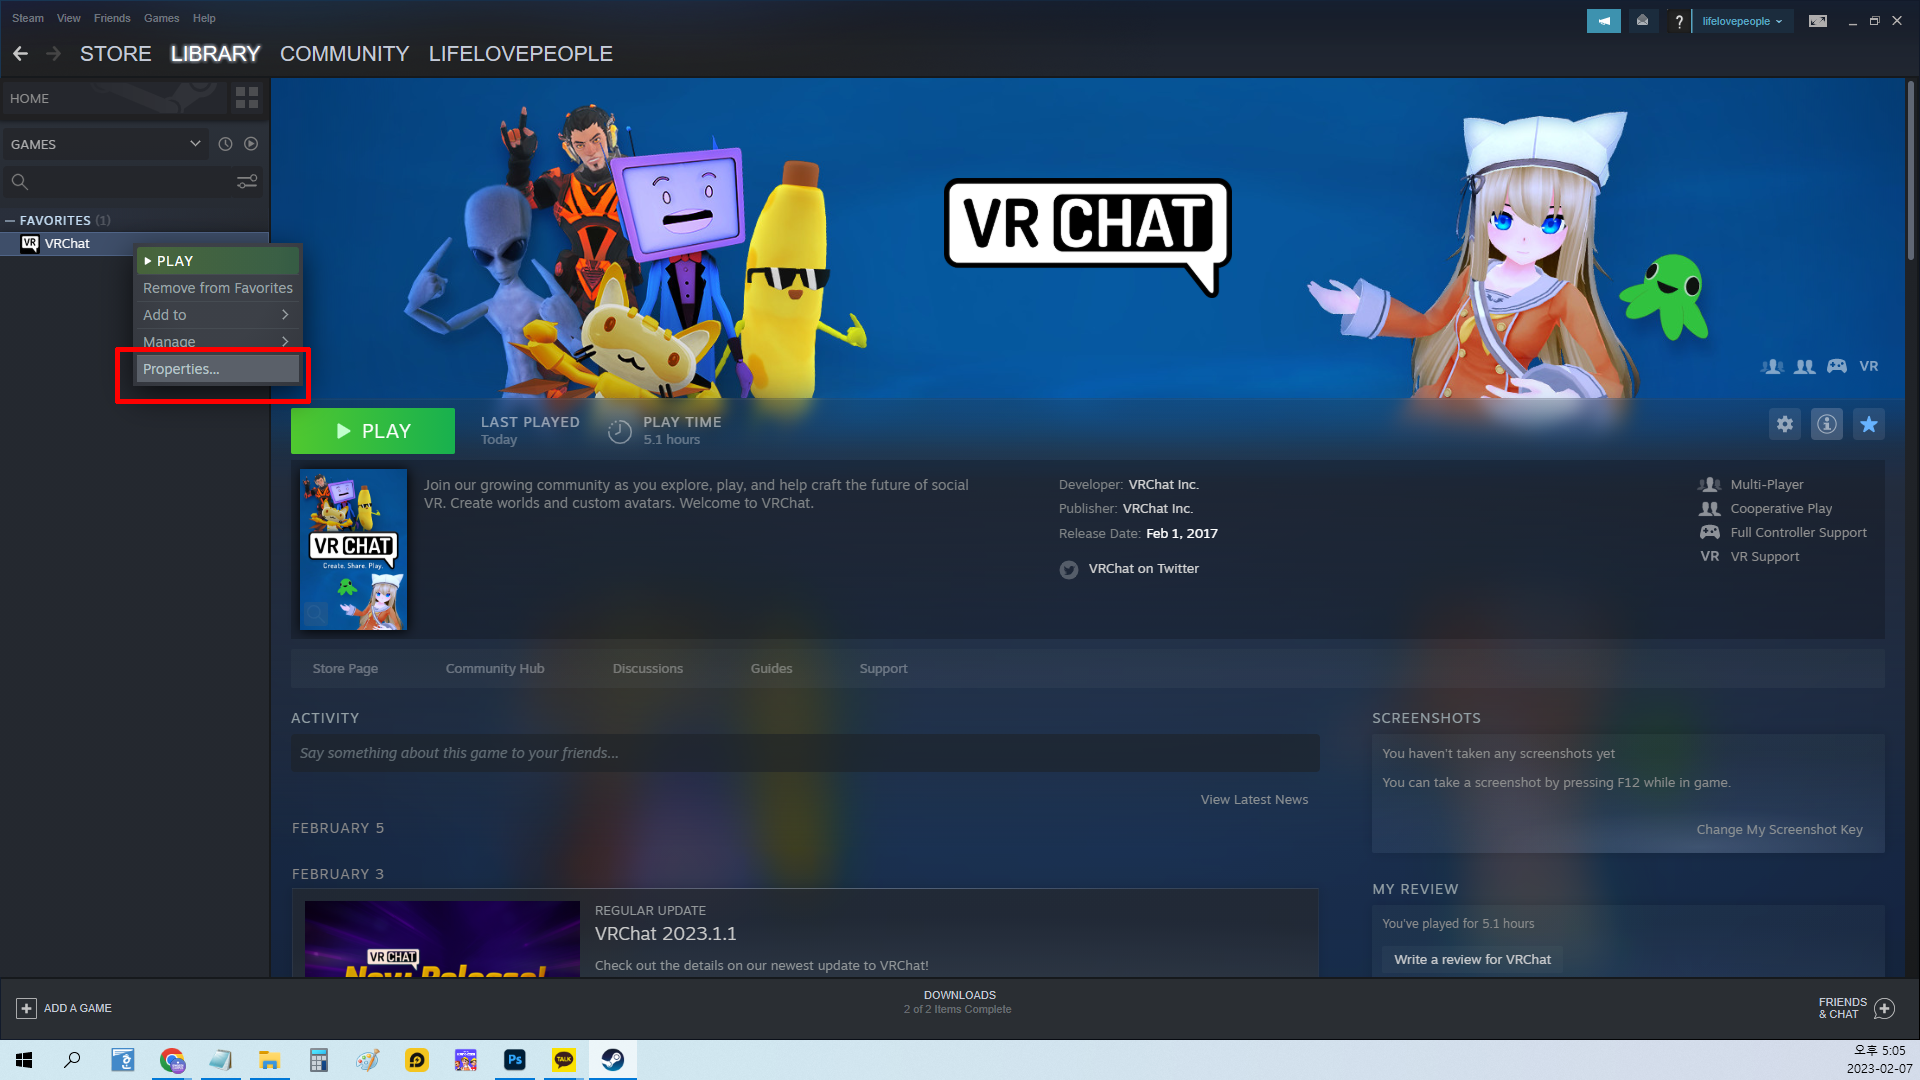
Task: Open the Steam menu
Action: 28,18
